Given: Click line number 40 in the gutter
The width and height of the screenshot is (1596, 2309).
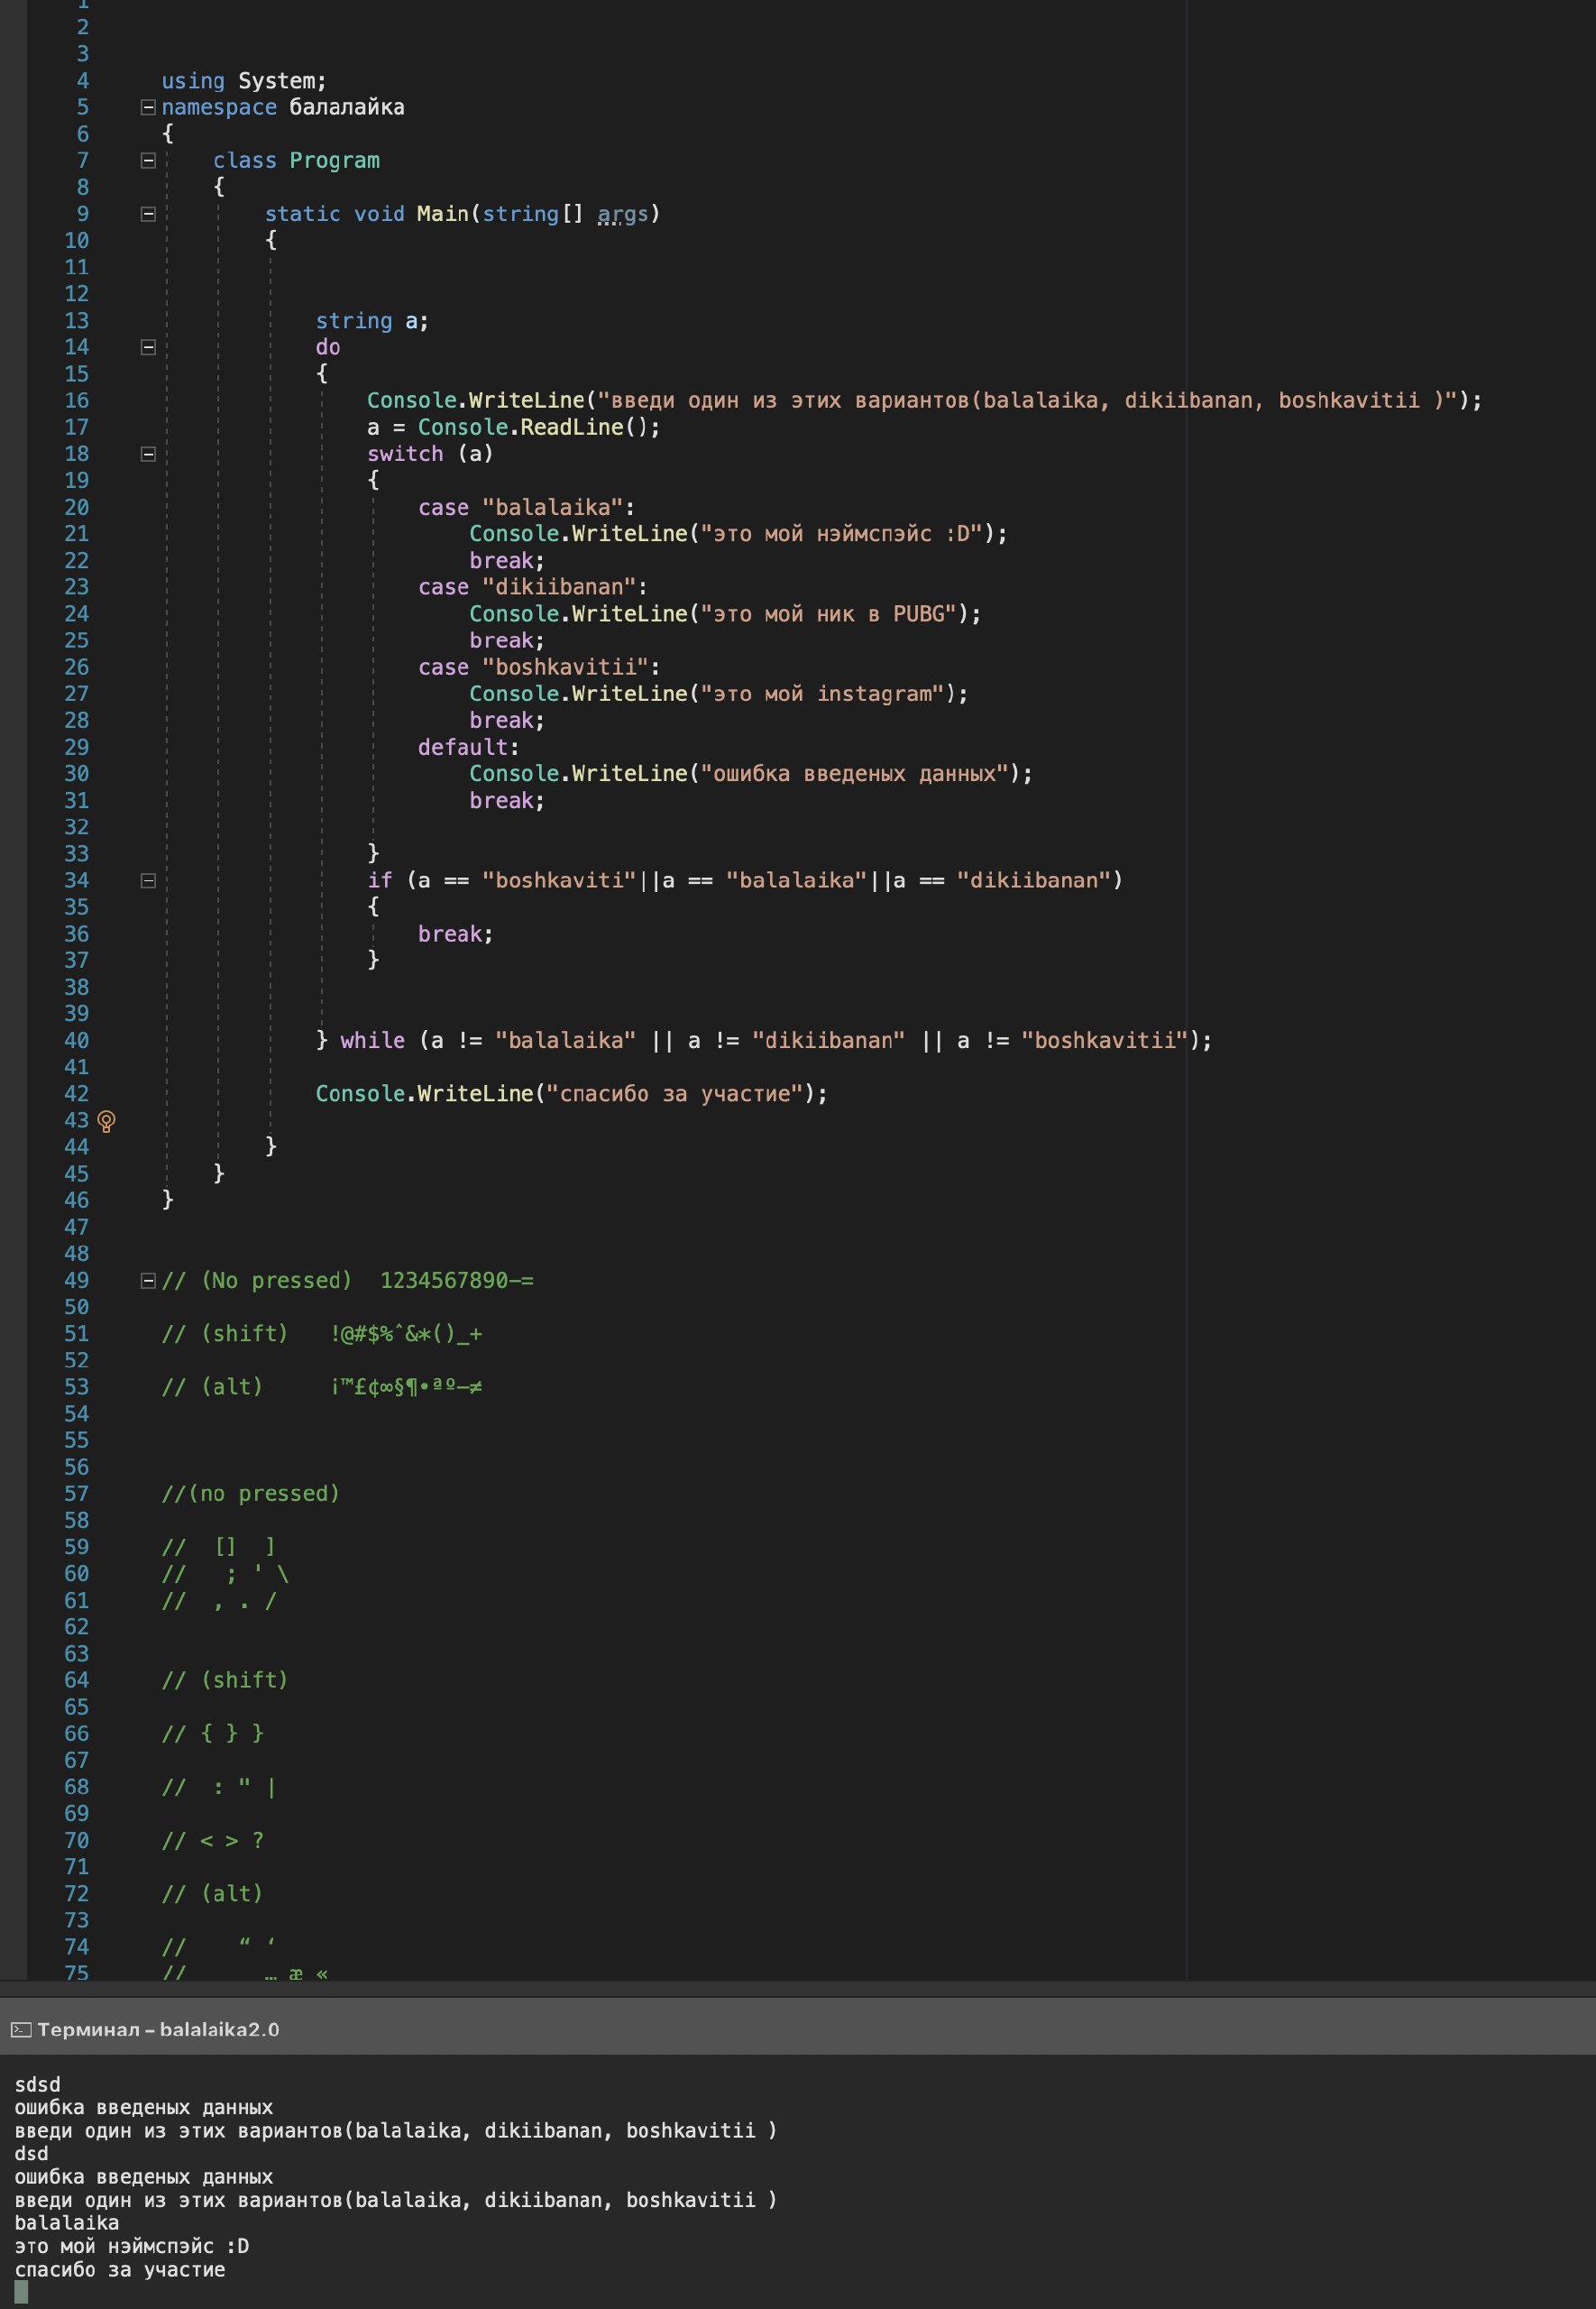Looking at the screenshot, I should tap(77, 1041).
